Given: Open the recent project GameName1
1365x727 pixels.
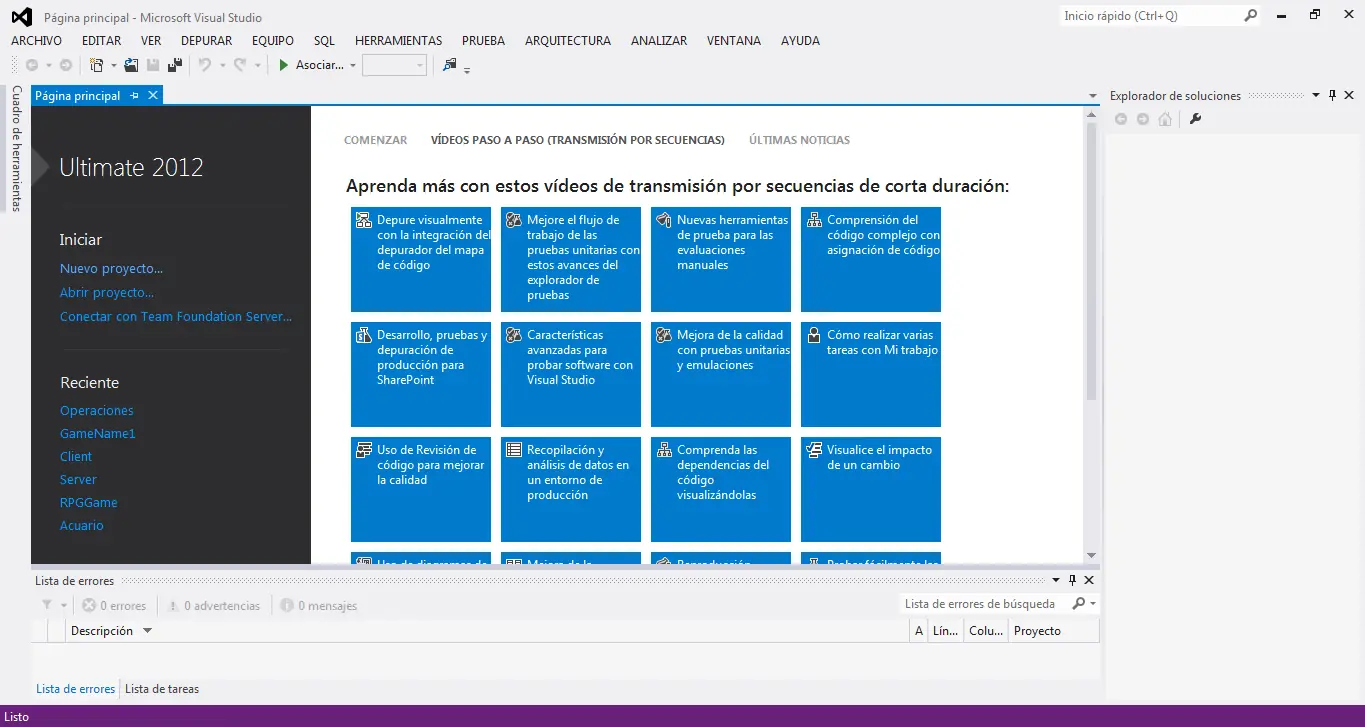Looking at the screenshot, I should (97, 434).
